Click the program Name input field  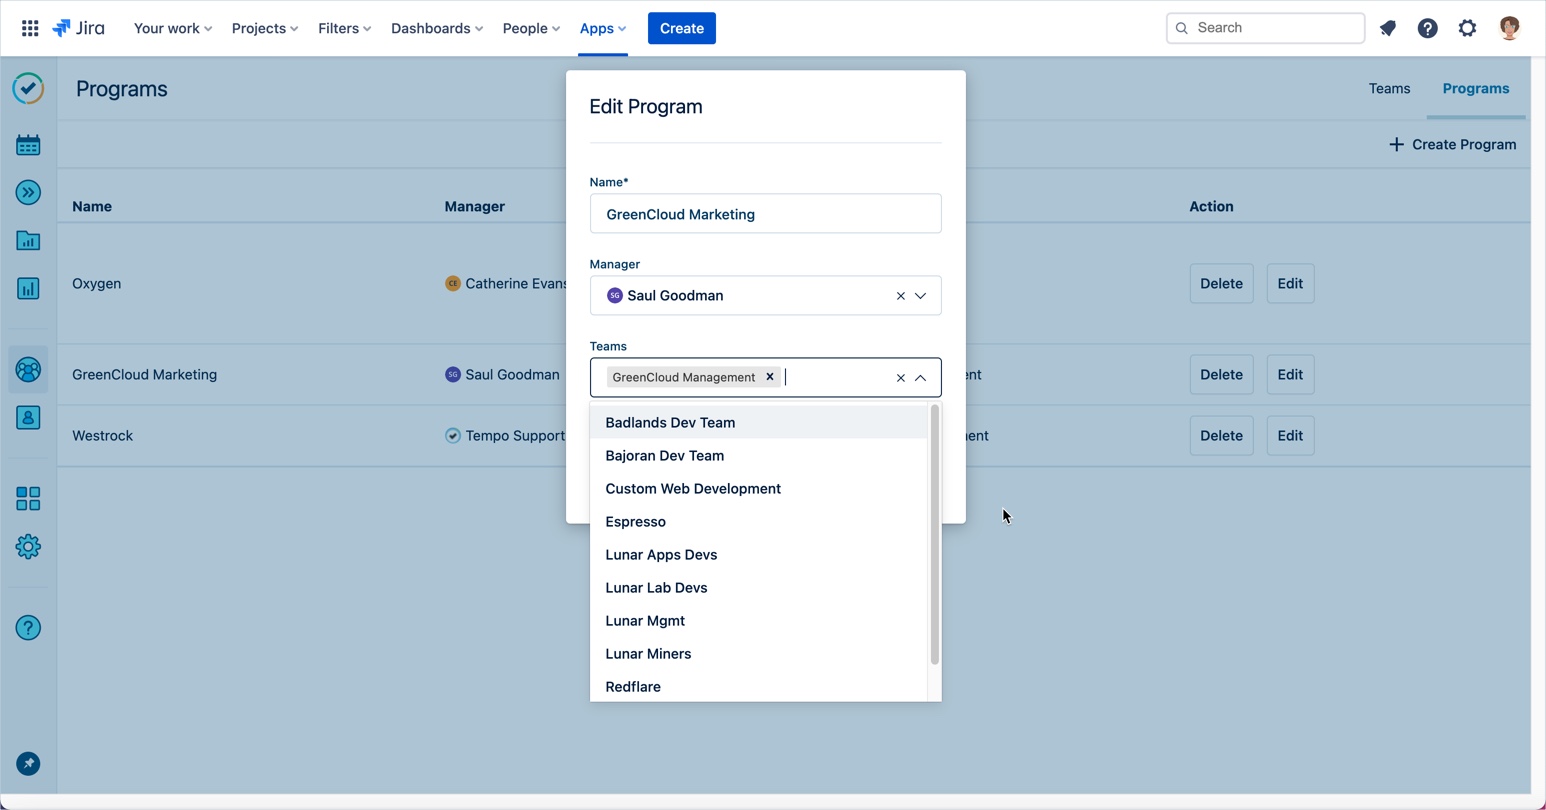click(x=765, y=214)
